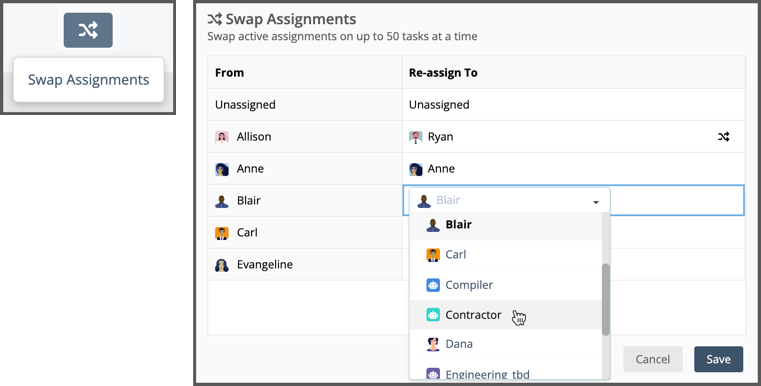Click the Anne re-assign cell
This screenshot has width=761, height=386.
click(x=574, y=169)
